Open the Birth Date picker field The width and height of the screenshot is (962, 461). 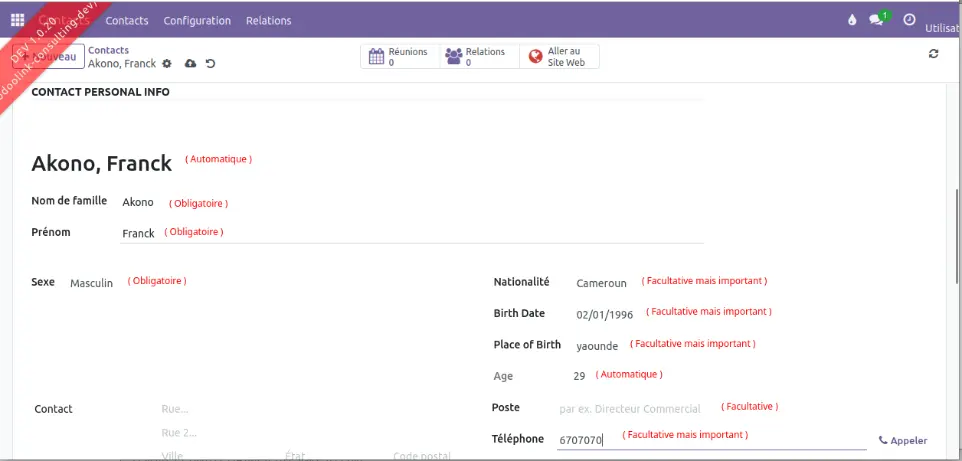point(605,314)
